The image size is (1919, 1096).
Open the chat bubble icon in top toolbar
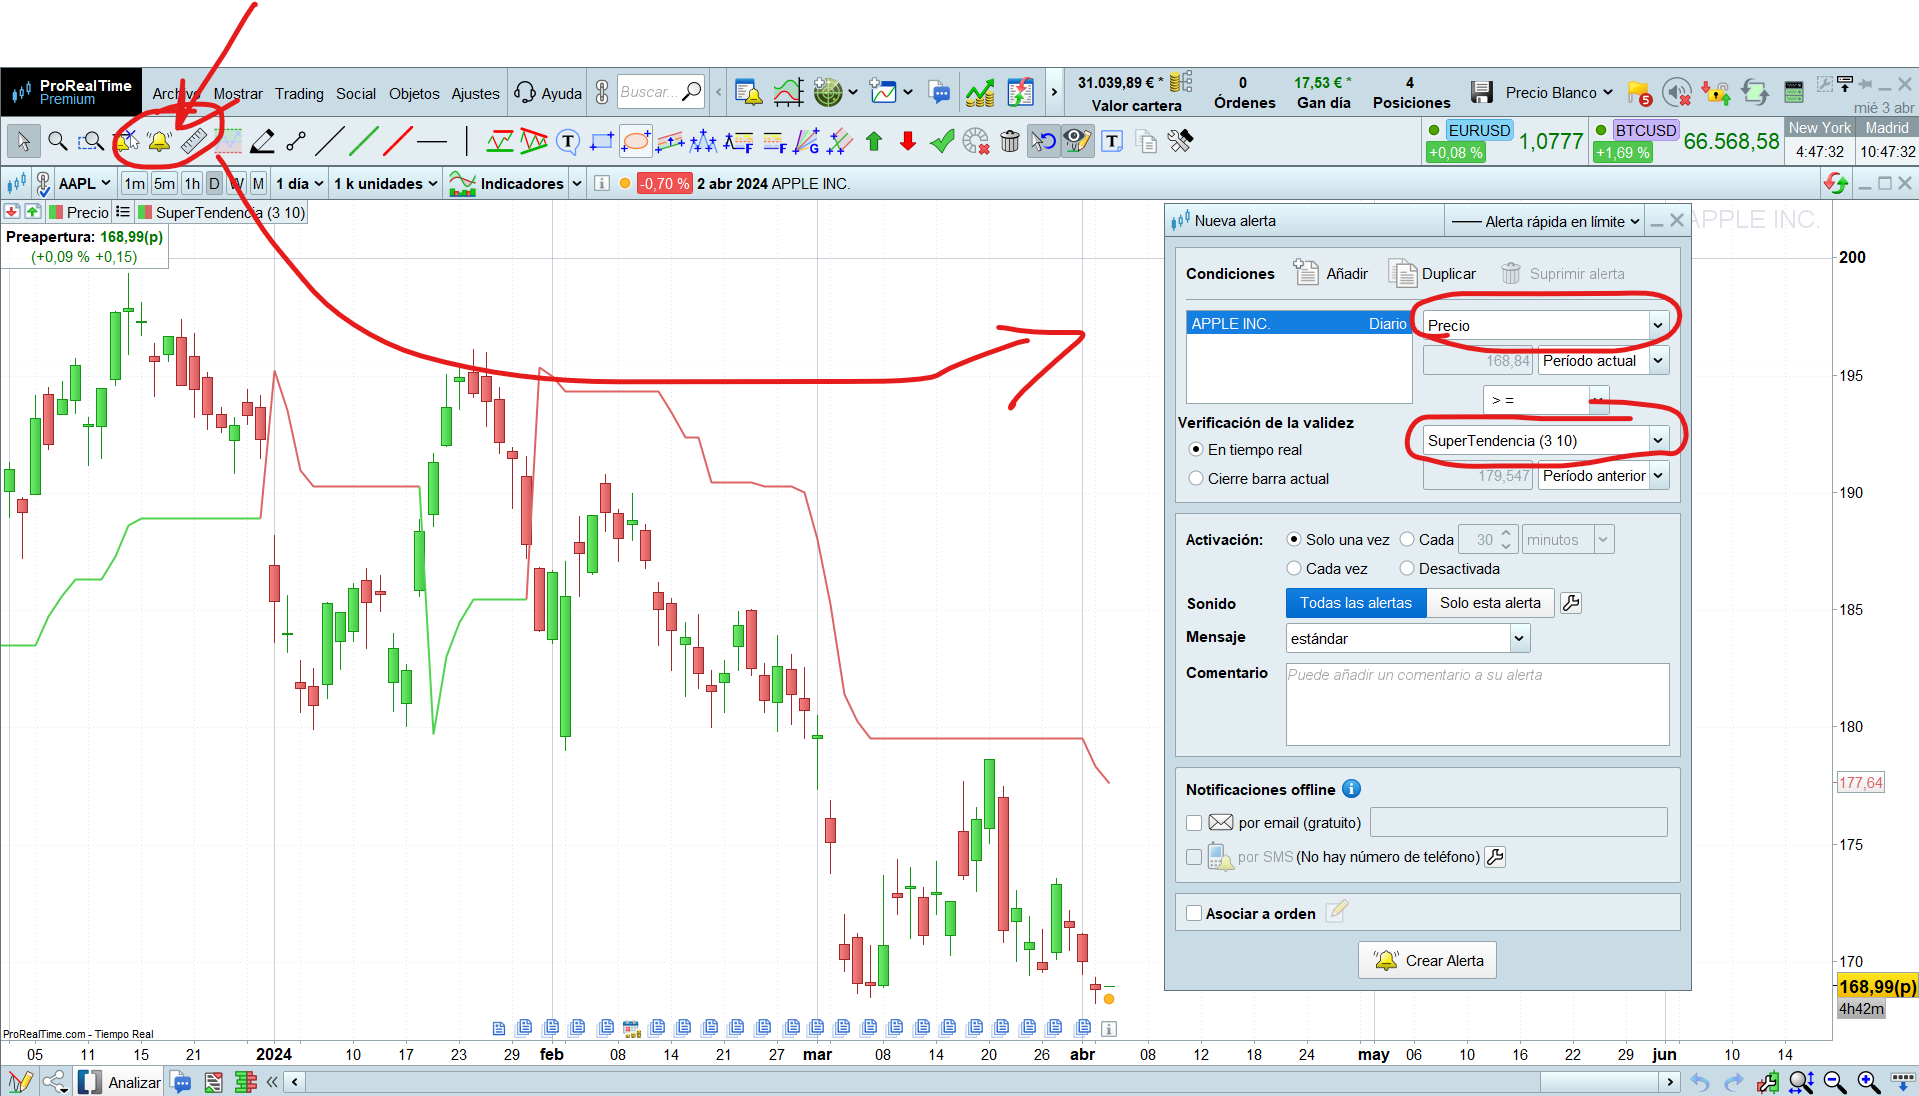(x=940, y=92)
